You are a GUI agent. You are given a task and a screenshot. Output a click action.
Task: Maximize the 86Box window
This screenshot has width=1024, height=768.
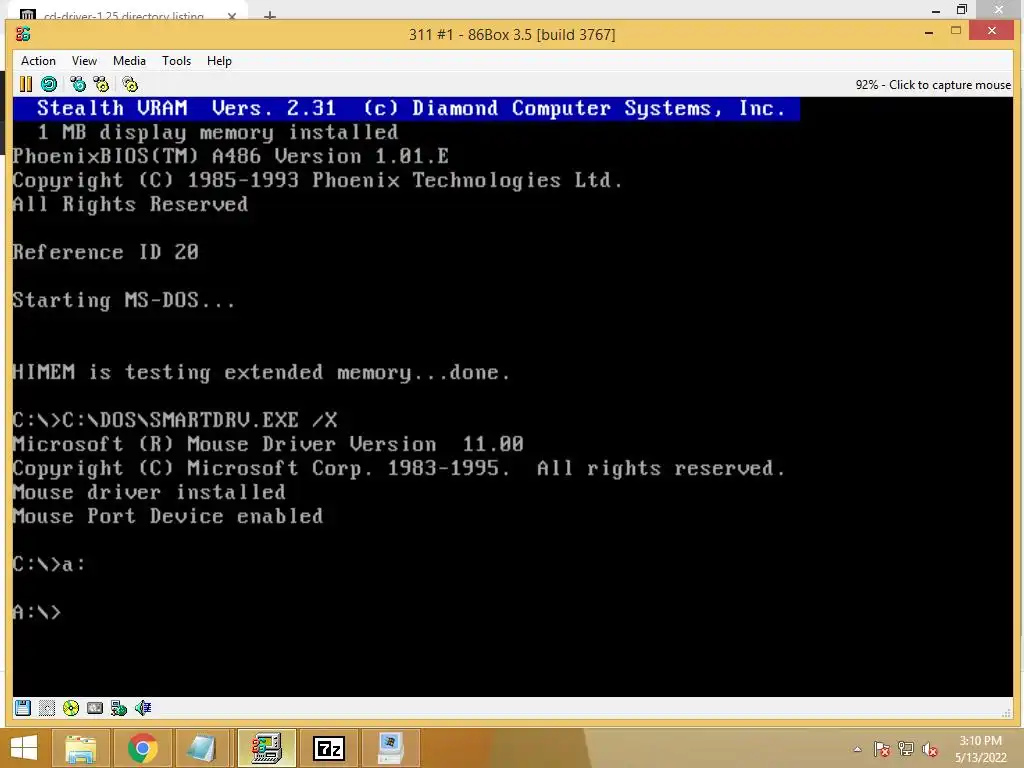[956, 30]
